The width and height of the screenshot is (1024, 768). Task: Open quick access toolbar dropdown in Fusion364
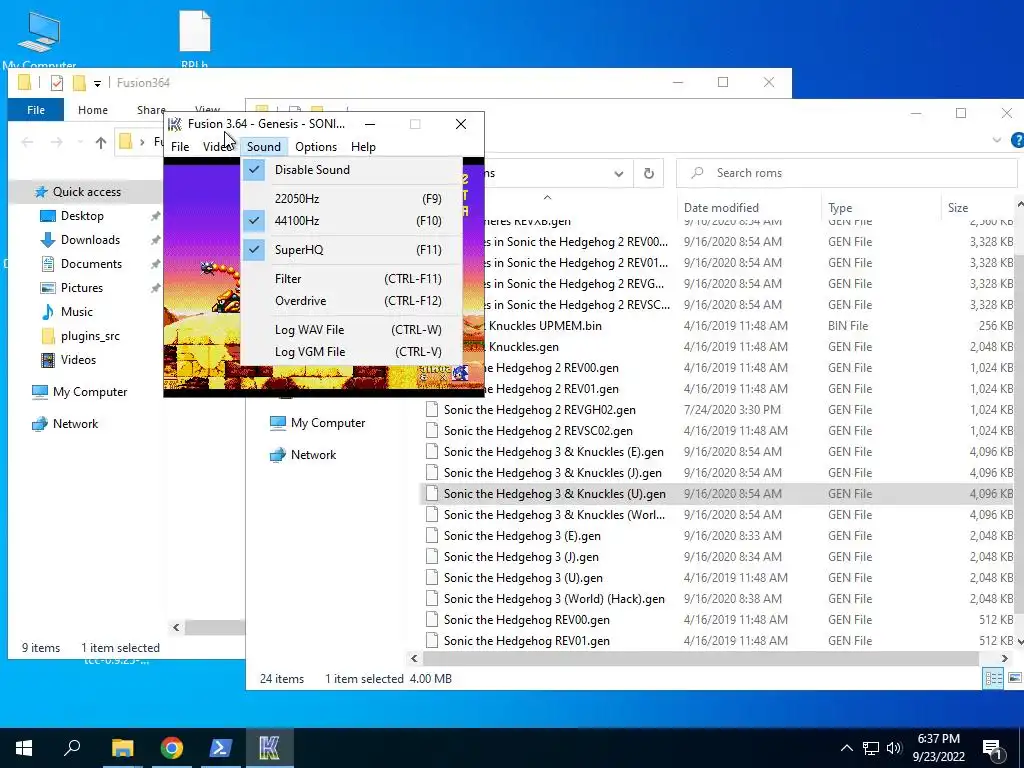tap(97, 84)
